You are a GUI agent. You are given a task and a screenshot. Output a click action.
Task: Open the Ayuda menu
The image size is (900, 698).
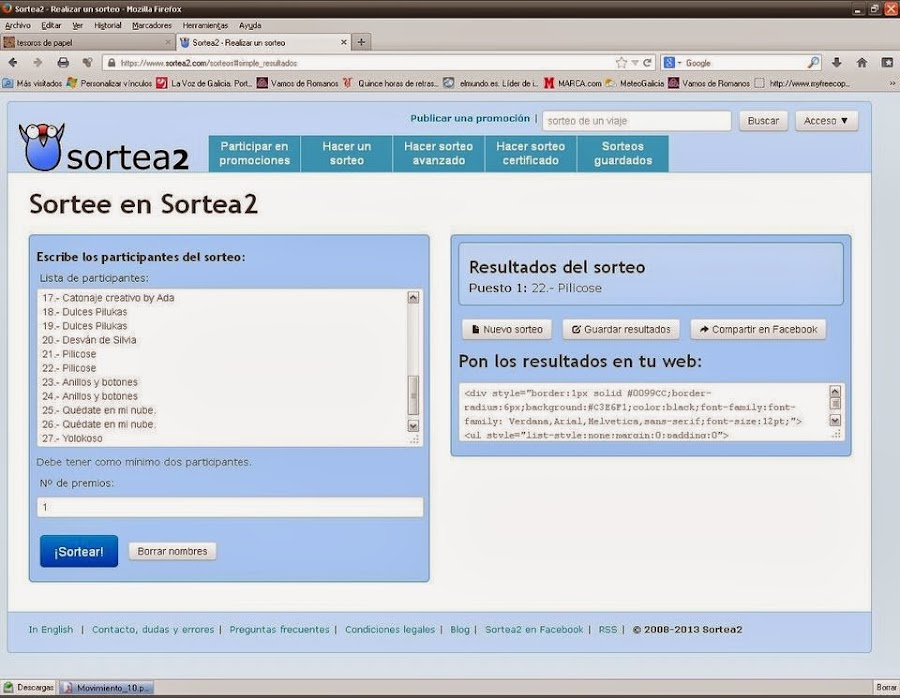(250, 25)
